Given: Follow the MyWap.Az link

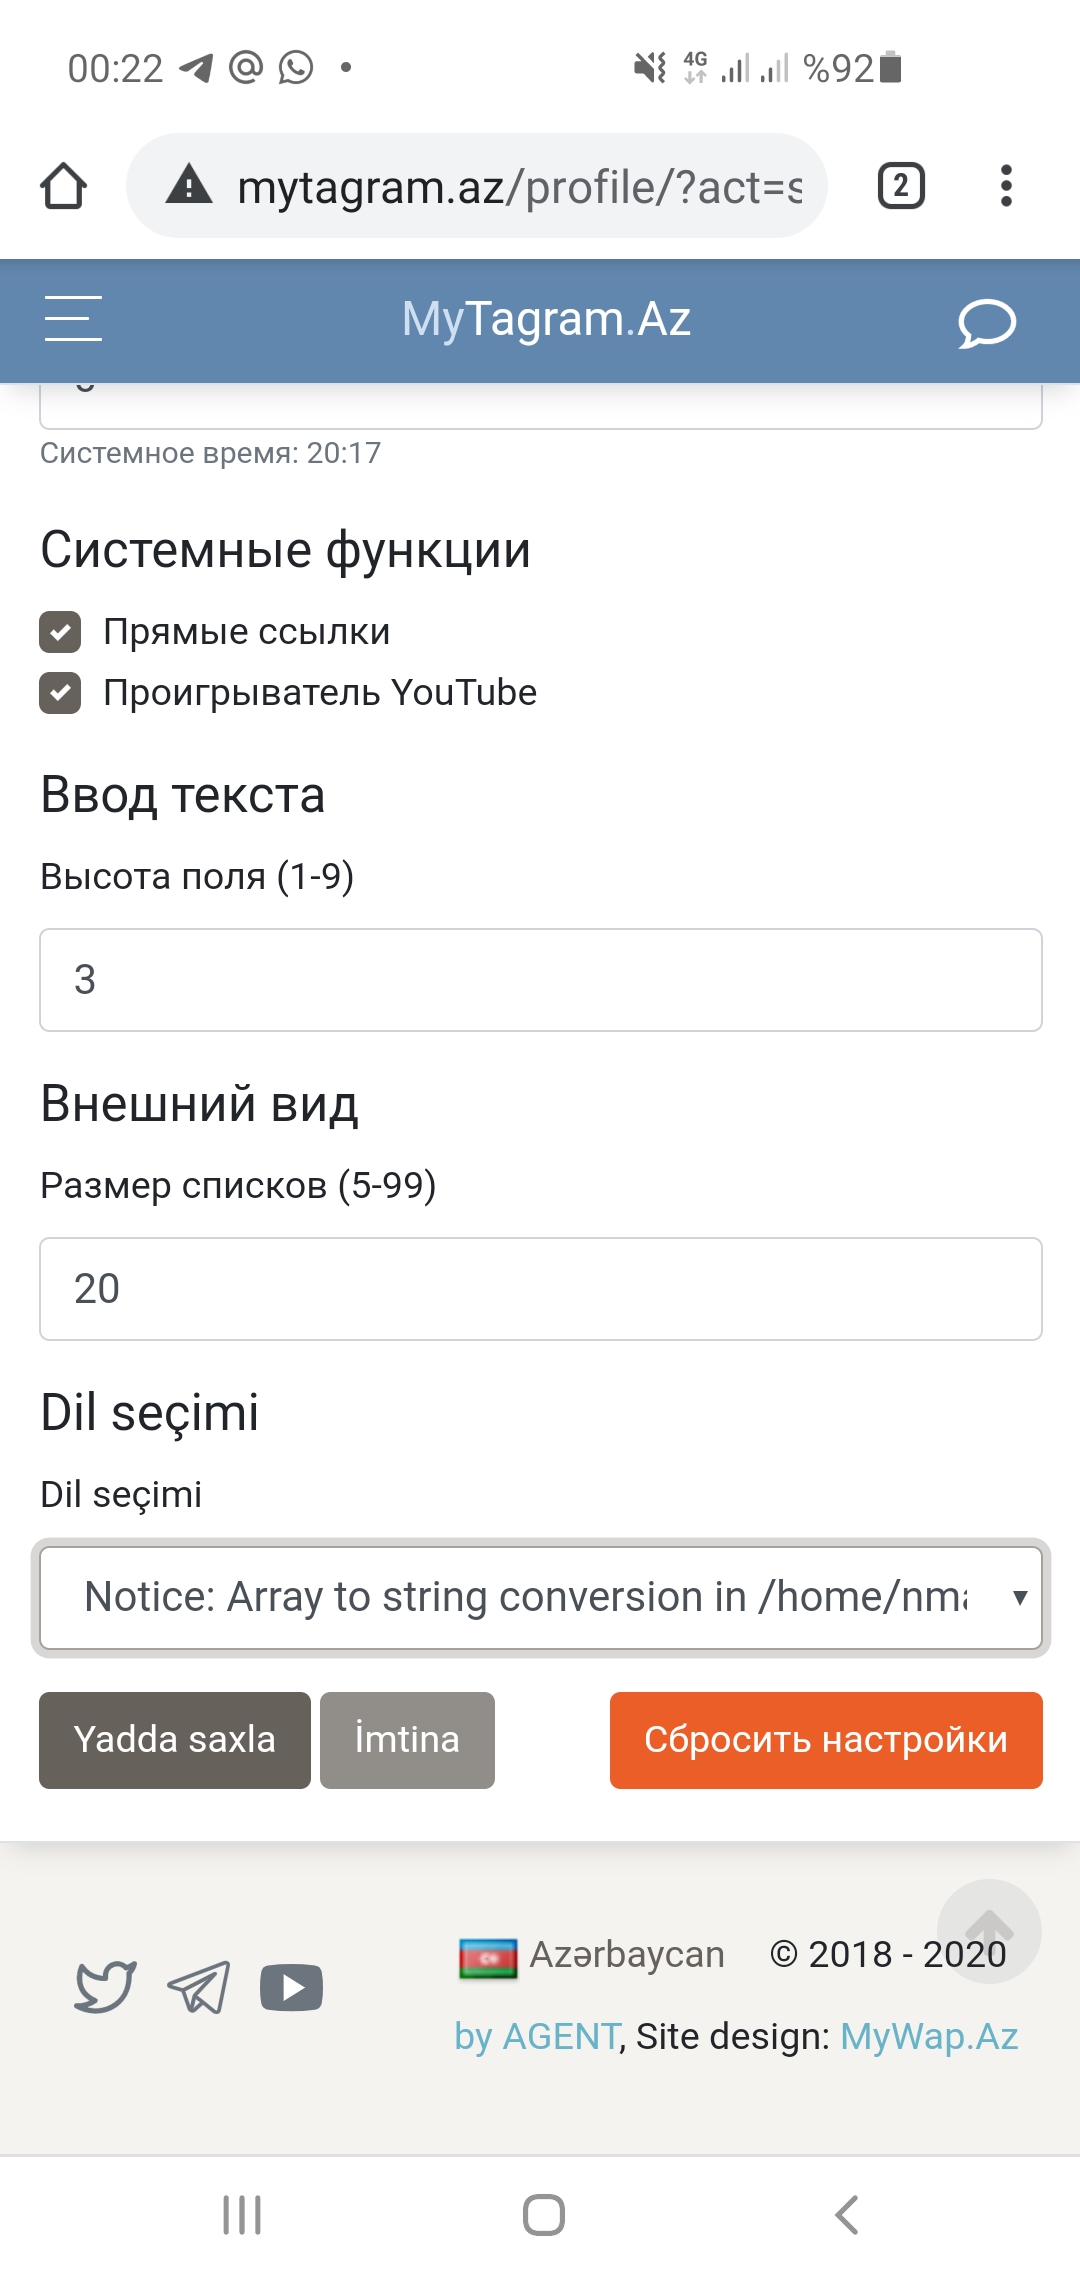Looking at the screenshot, I should (x=929, y=2036).
